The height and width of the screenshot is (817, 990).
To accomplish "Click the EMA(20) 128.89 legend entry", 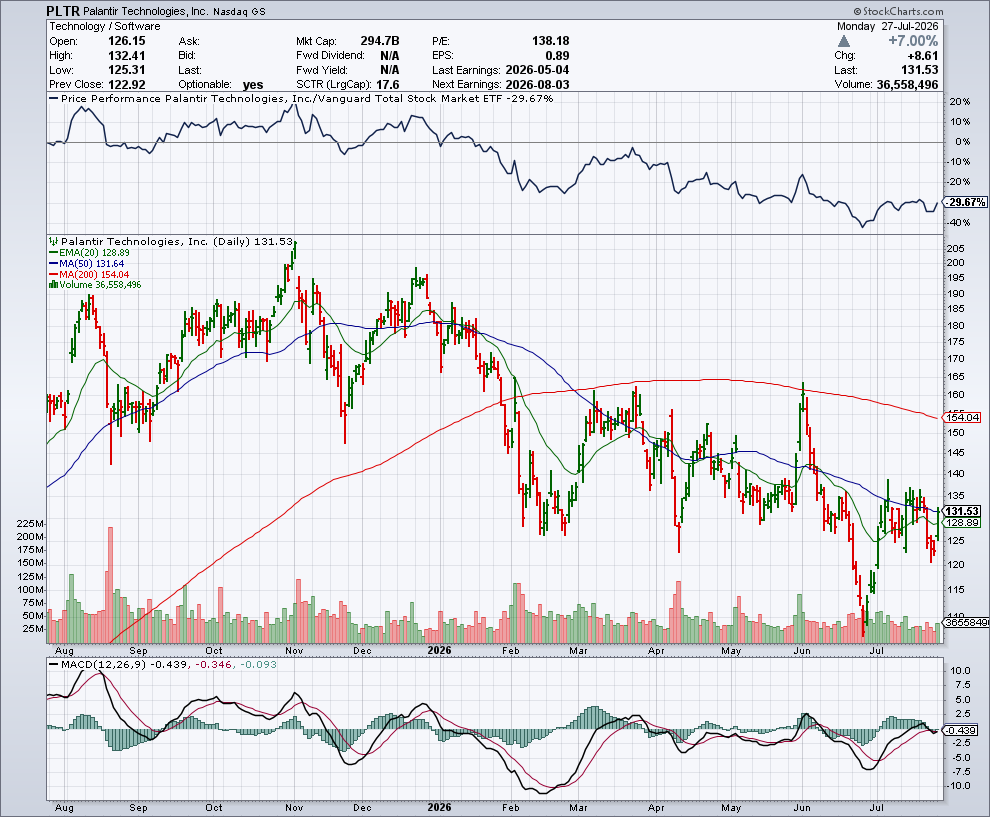I will (x=89, y=253).
